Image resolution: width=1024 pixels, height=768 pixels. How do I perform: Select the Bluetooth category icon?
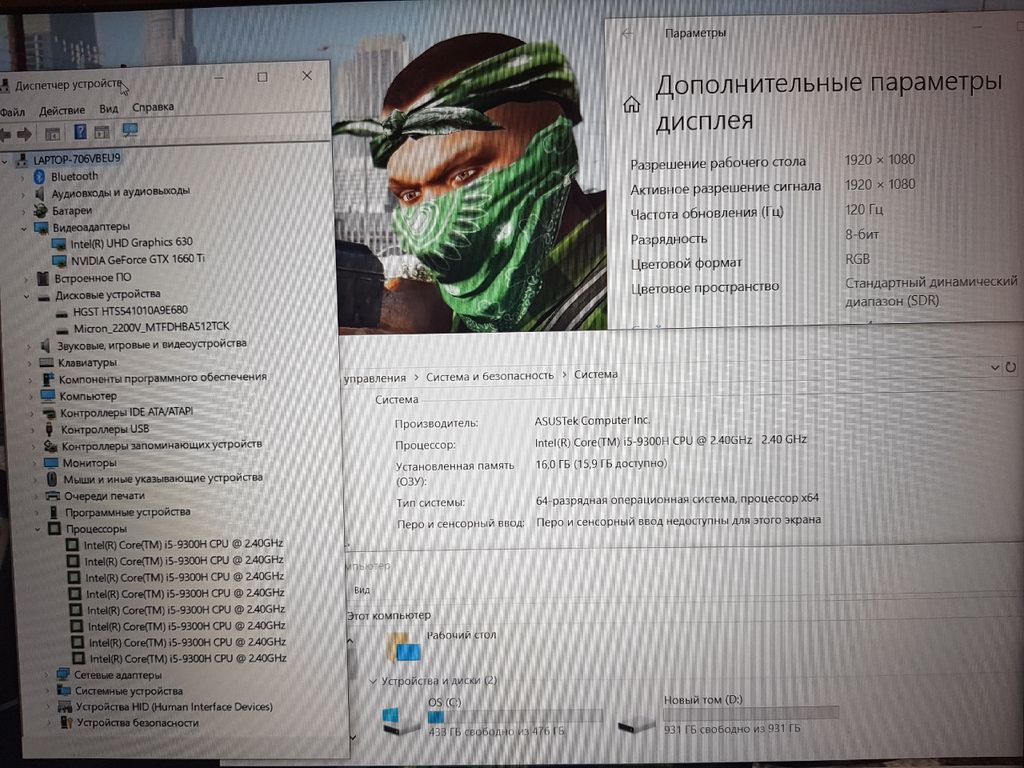39,176
